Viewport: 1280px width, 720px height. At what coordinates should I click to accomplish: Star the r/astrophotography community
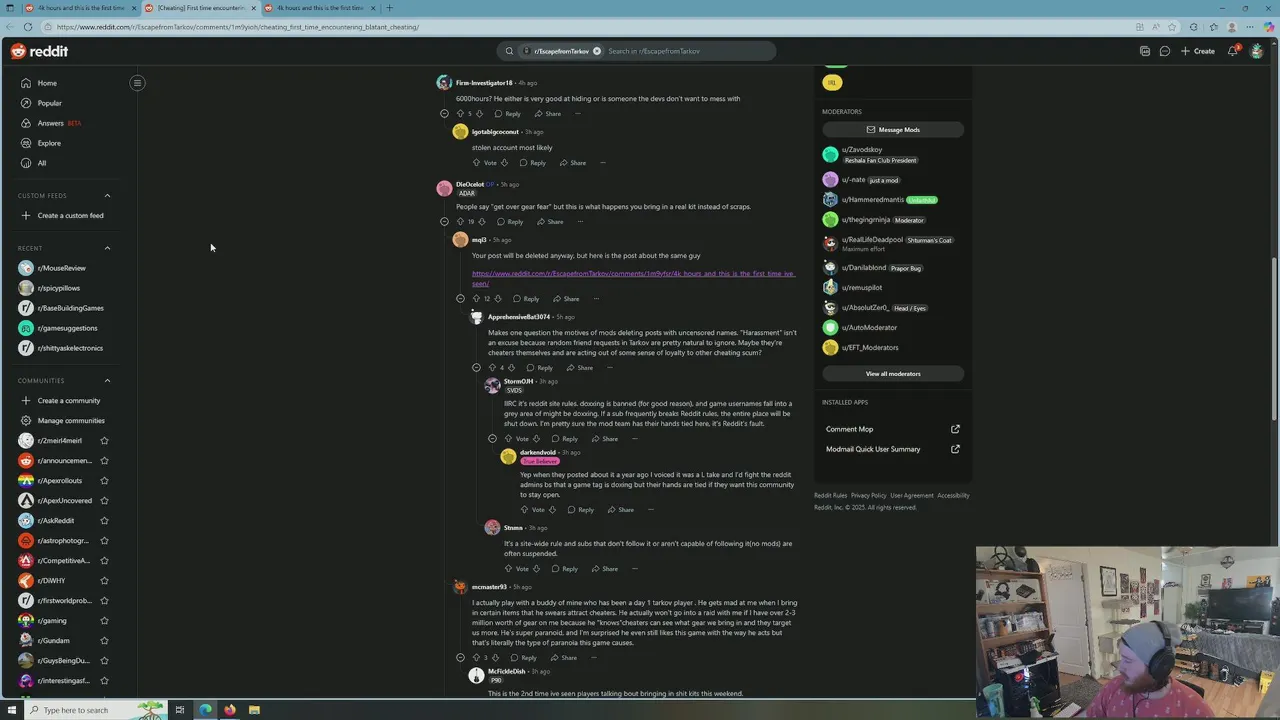[x=104, y=541]
